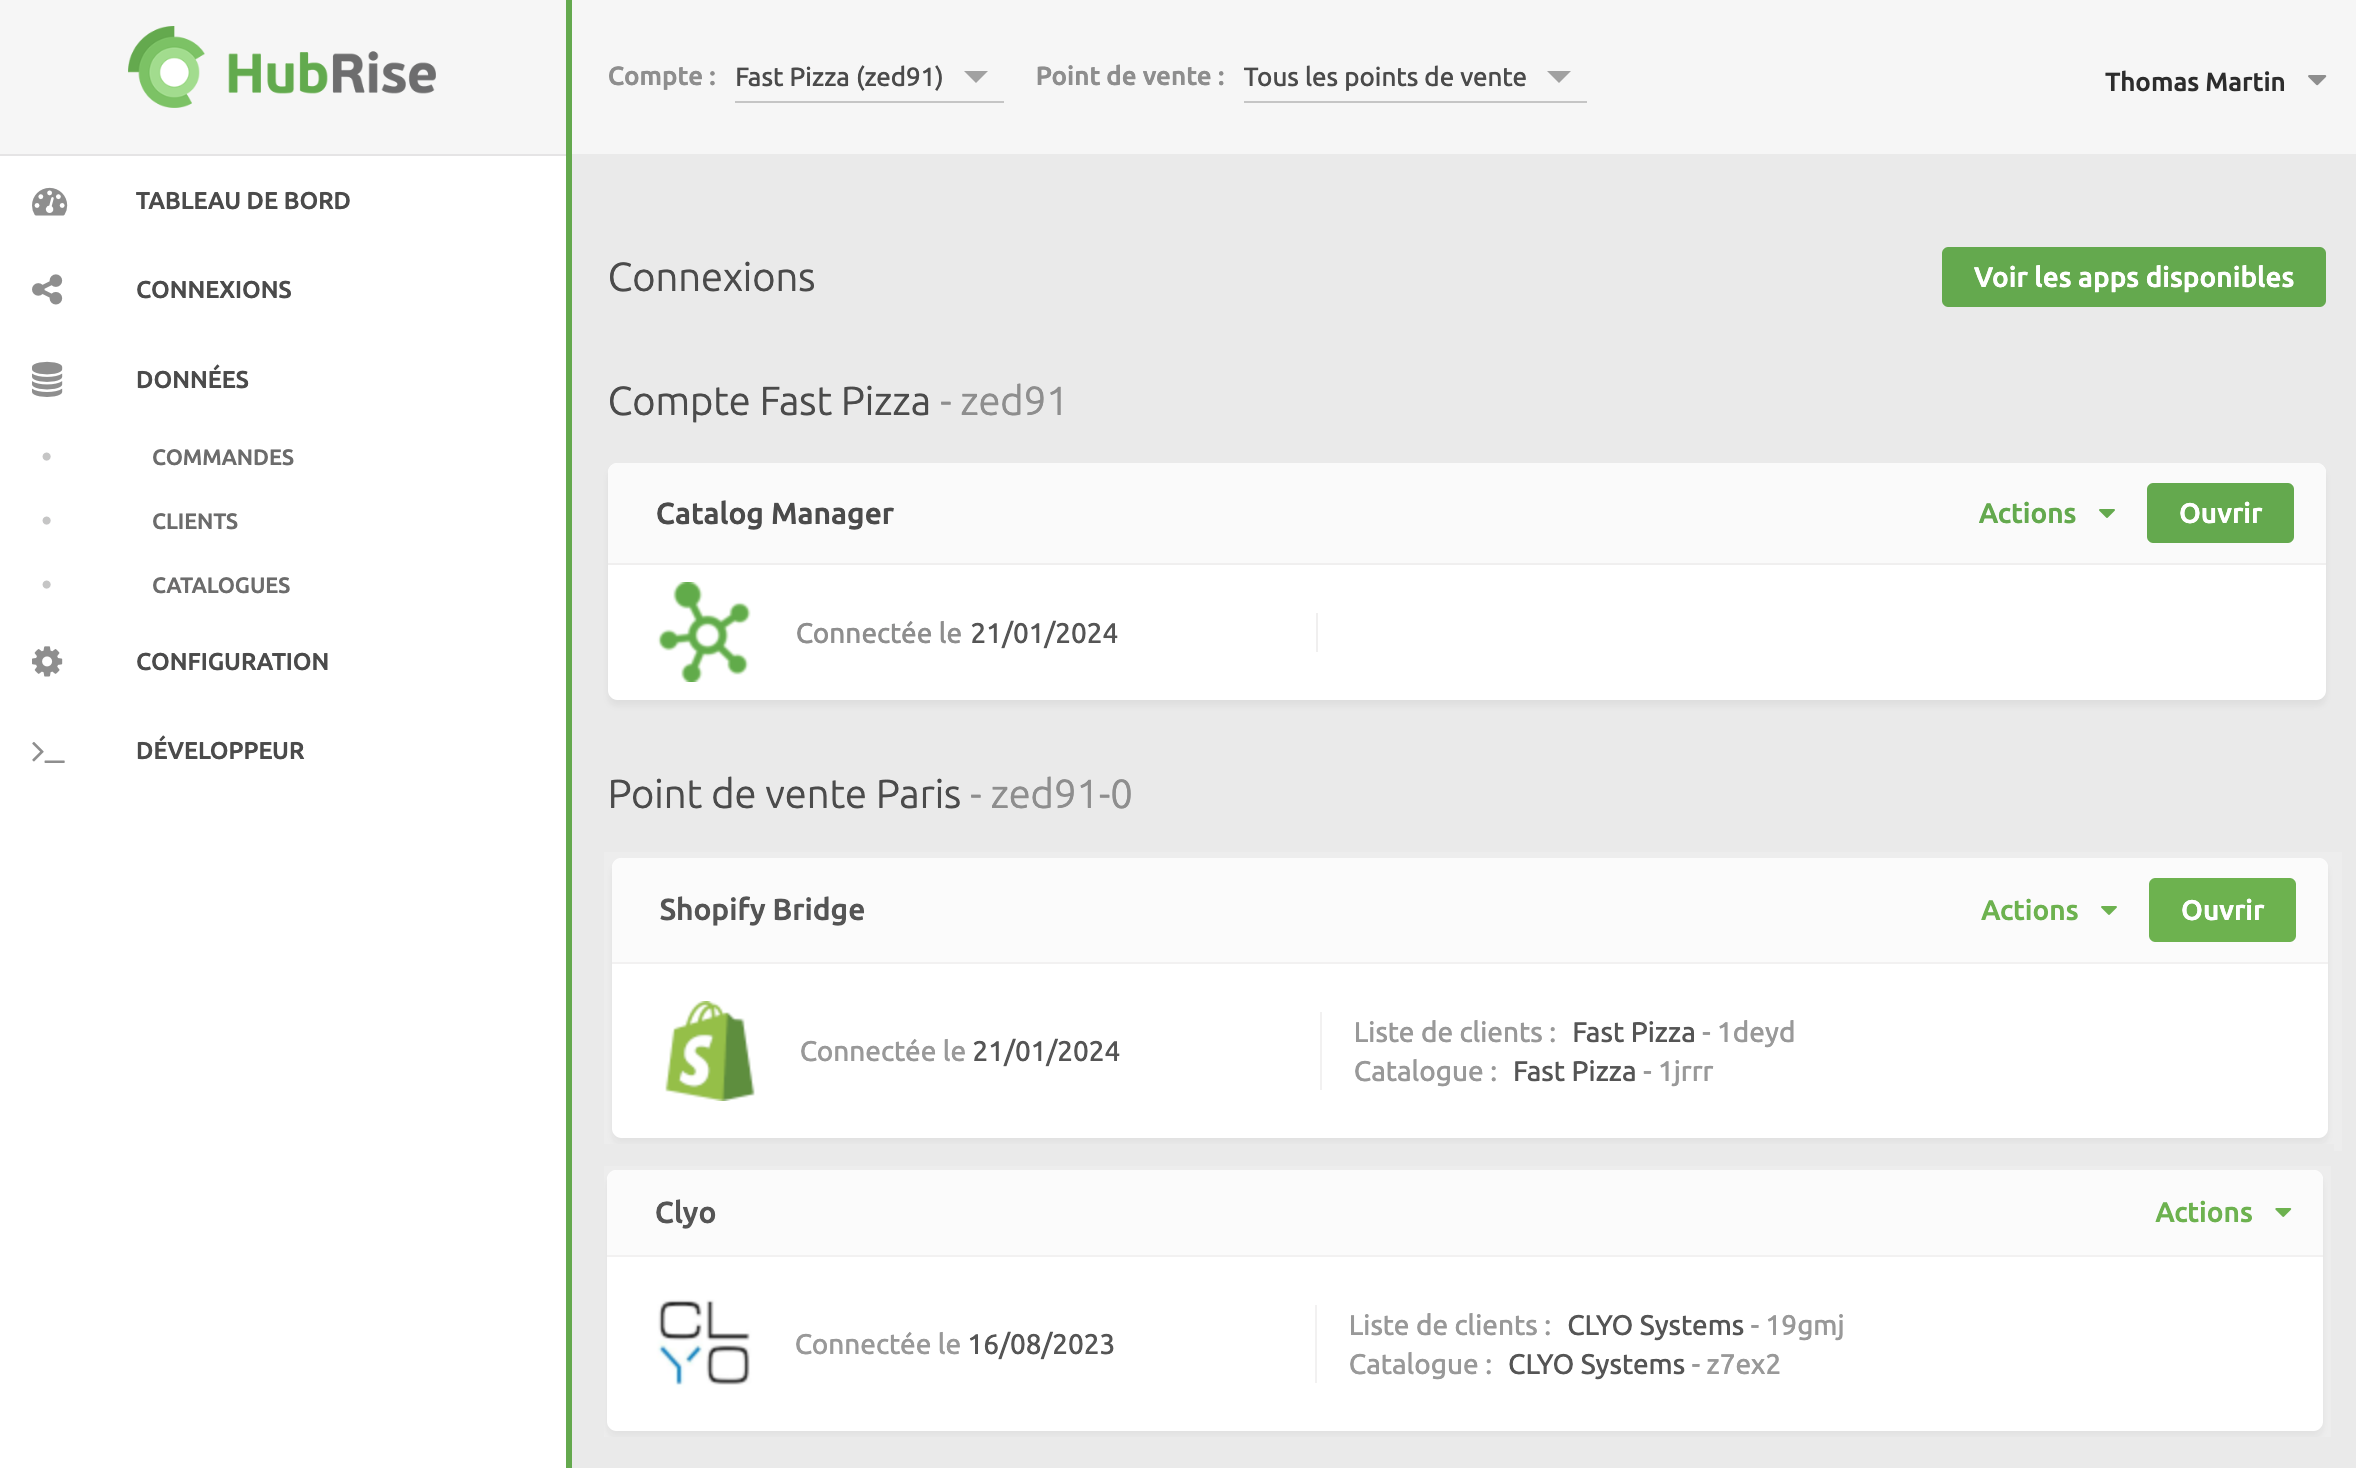Click Compte Fast Pizza - zed91 heading
The width and height of the screenshot is (2356, 1468).
pyautogui.click(x=837, y=401)
